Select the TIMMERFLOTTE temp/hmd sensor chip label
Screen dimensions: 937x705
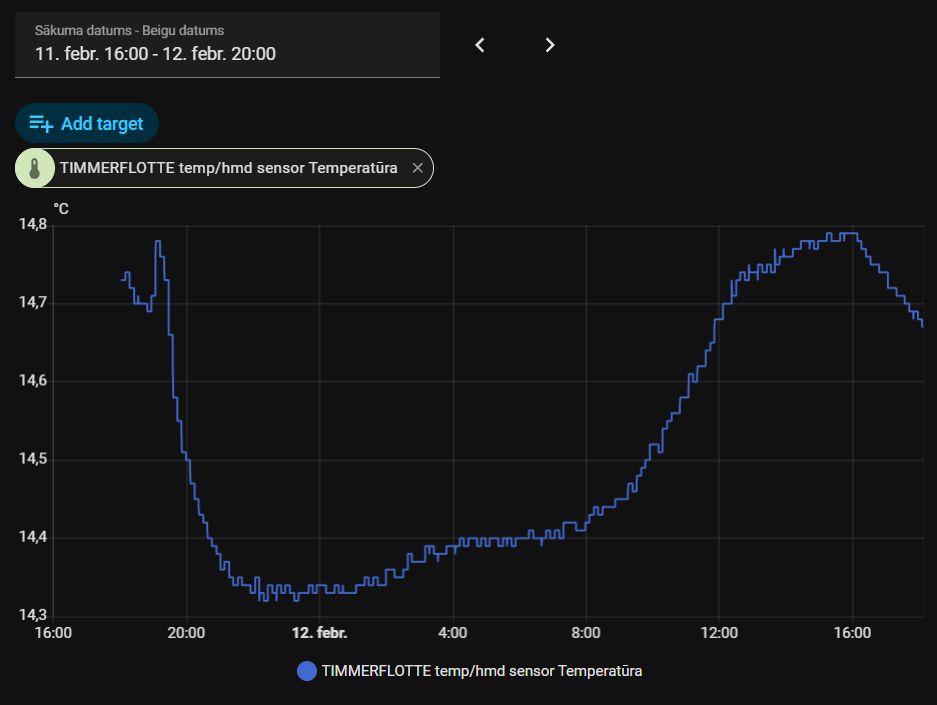pos(228,168)
